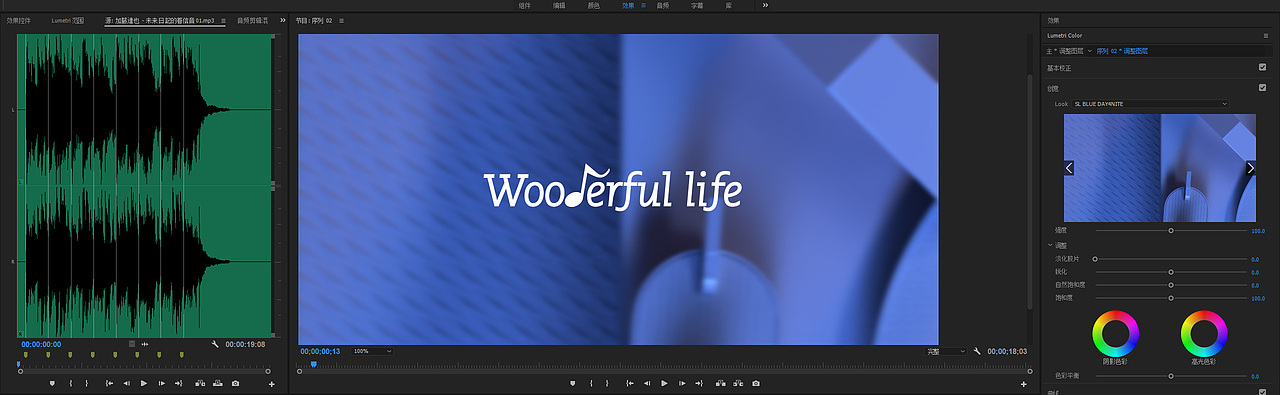This screenshot has height=395, width=1280.
Task: Show more source panel tabs overflow arrows
Action: (x=283, y=20)
